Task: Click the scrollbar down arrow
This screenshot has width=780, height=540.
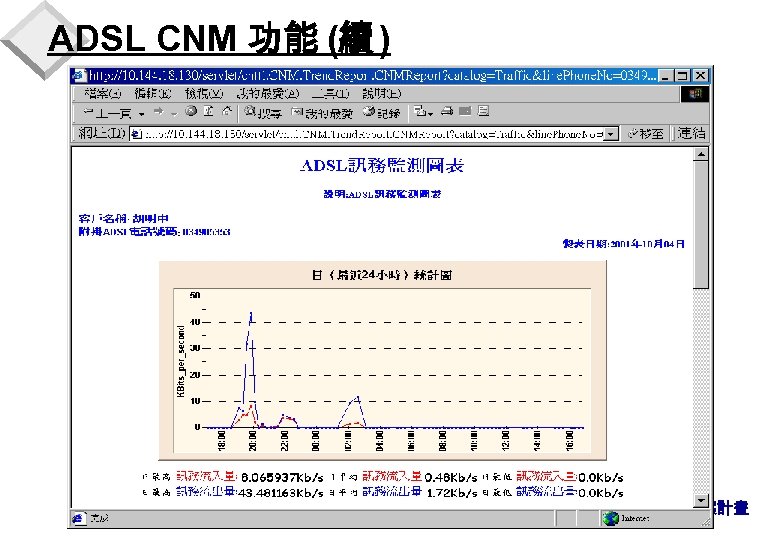Action: click(700, 501)
